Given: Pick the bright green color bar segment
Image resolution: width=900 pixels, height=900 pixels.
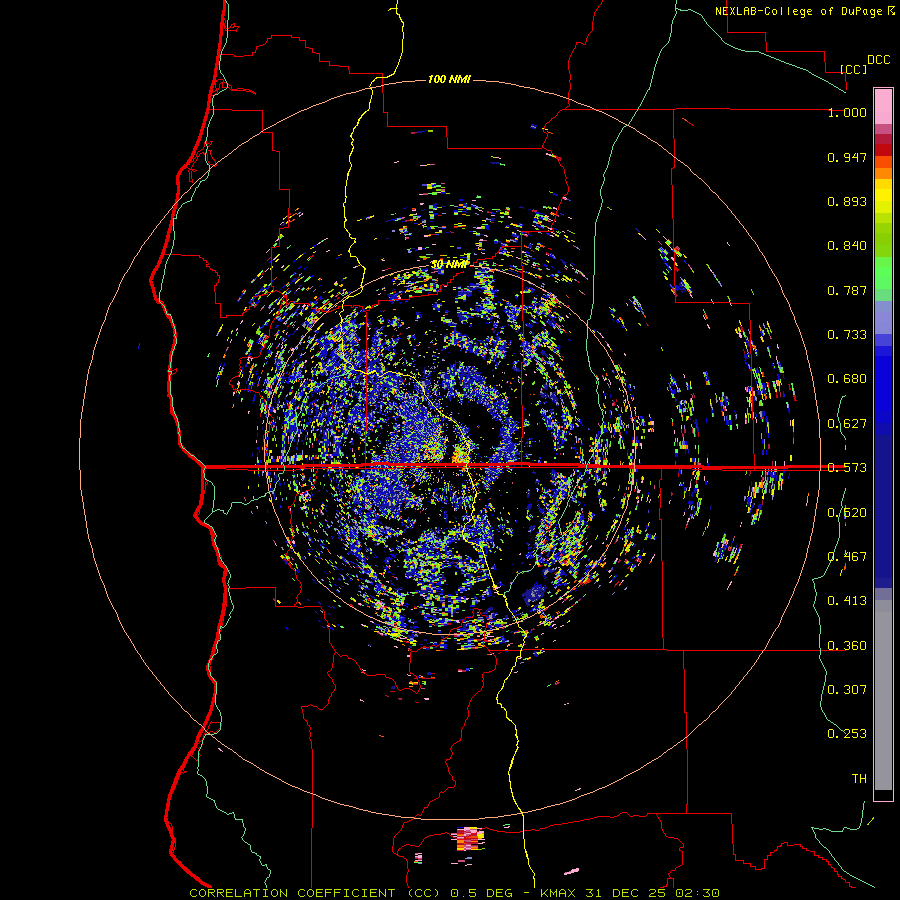Looking at the screenshot, I should [x=883, y=273].
